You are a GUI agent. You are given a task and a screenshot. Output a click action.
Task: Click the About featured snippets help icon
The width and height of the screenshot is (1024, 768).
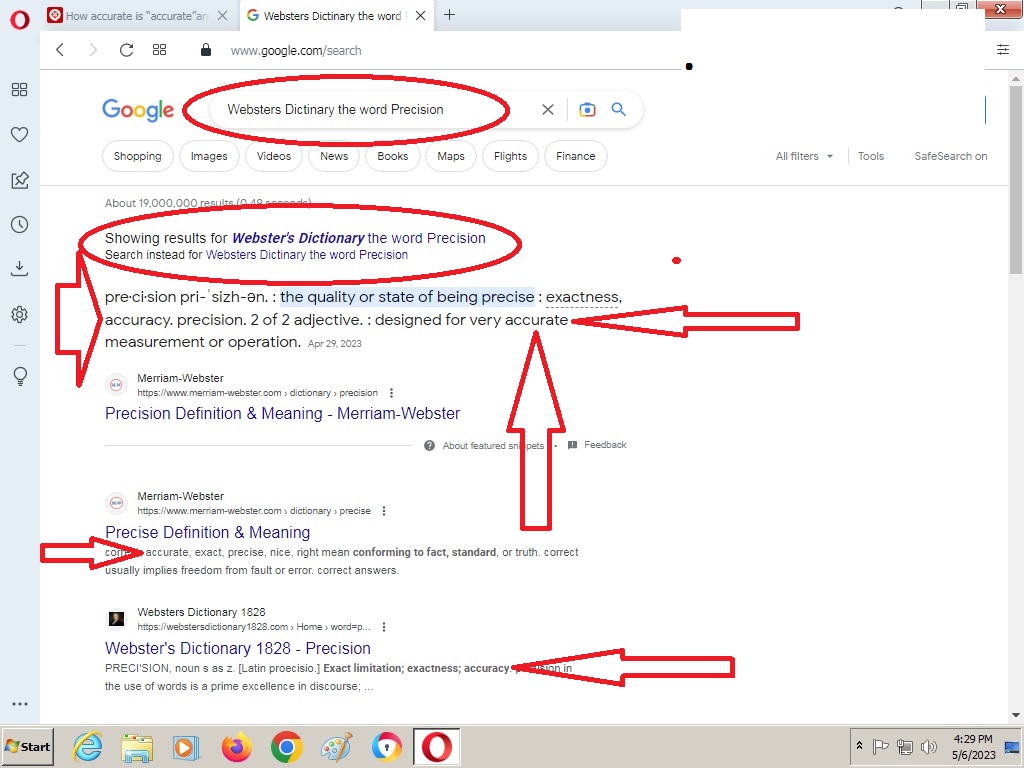point(429,445)
